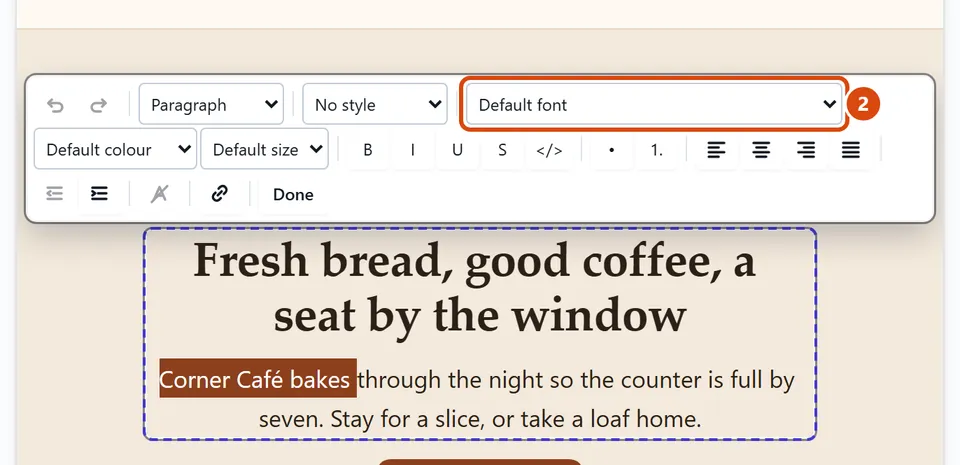Toggle italic formatting with I button

click(x=413, y=150)
